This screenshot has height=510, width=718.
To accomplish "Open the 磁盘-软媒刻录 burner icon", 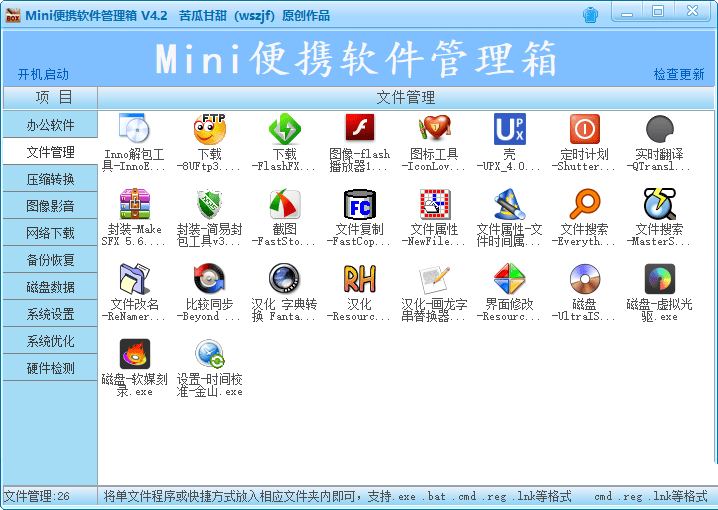I will [x=134, y=354].
